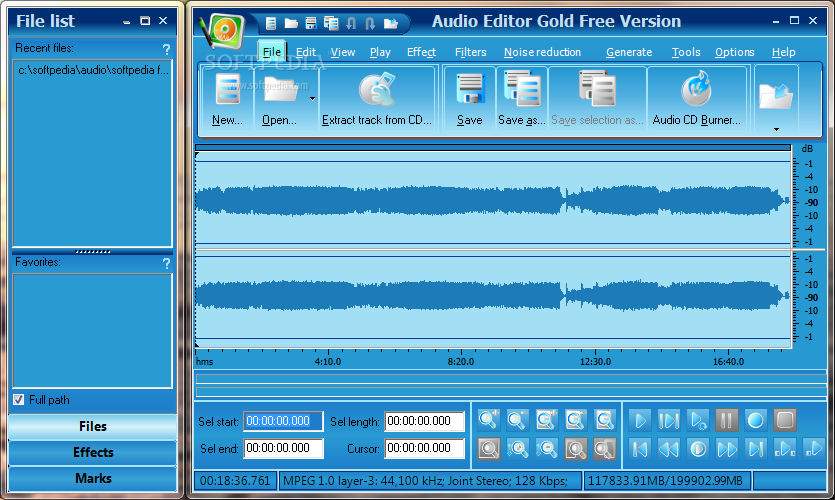Image resolution: width=835 pixels, height=500 pixels.
Task: Open the Filters menu
Action: tap(470, 52)
